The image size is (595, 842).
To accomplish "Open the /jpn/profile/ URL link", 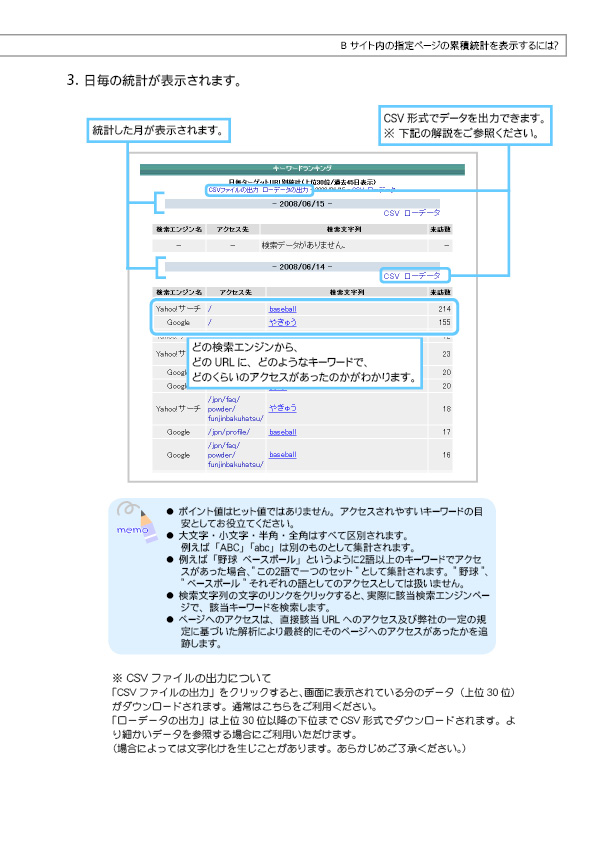I will click(x=229, y=432).
